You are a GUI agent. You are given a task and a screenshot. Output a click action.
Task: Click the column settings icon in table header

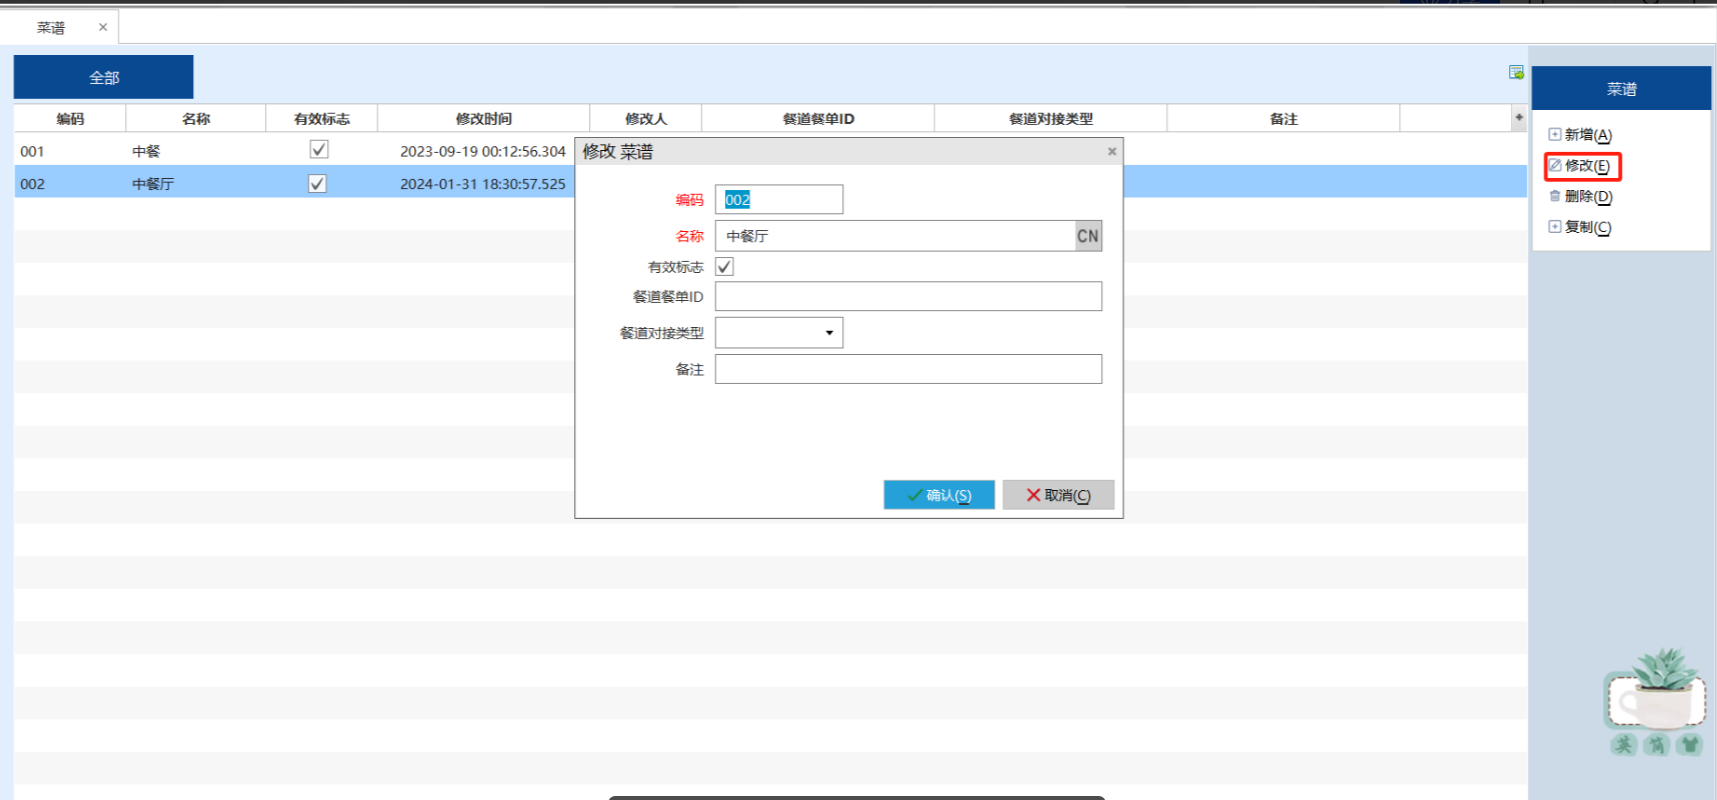1518,118
